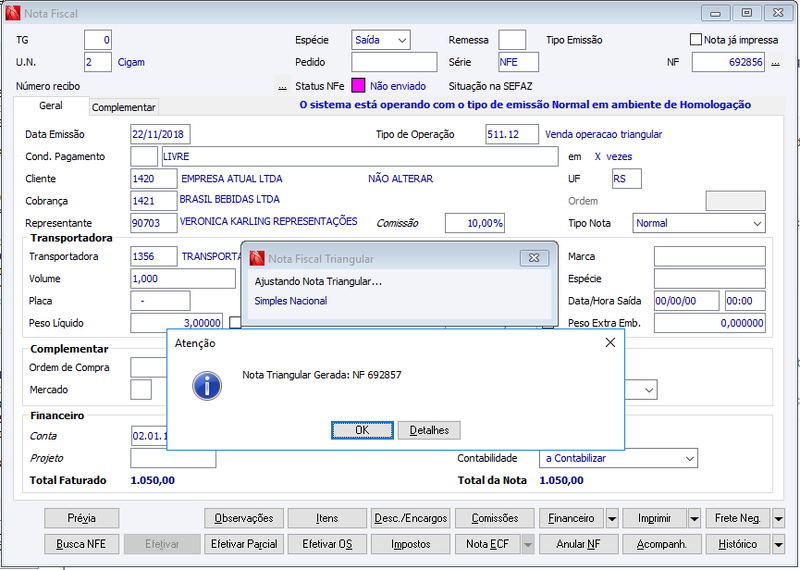Click the Cobrança code field 1421
800x570 pixels.
click(154, 201)
